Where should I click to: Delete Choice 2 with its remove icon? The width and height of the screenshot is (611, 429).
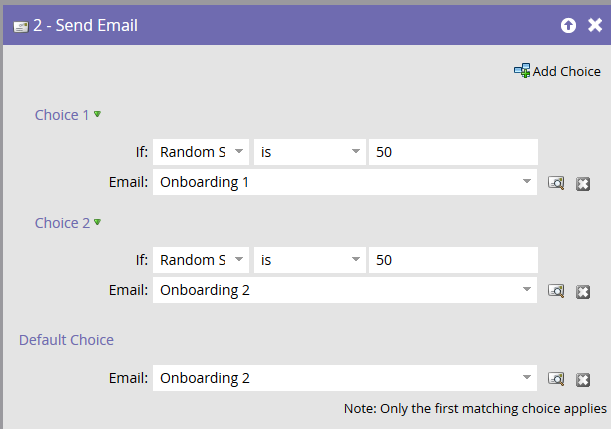click(583, 291)
